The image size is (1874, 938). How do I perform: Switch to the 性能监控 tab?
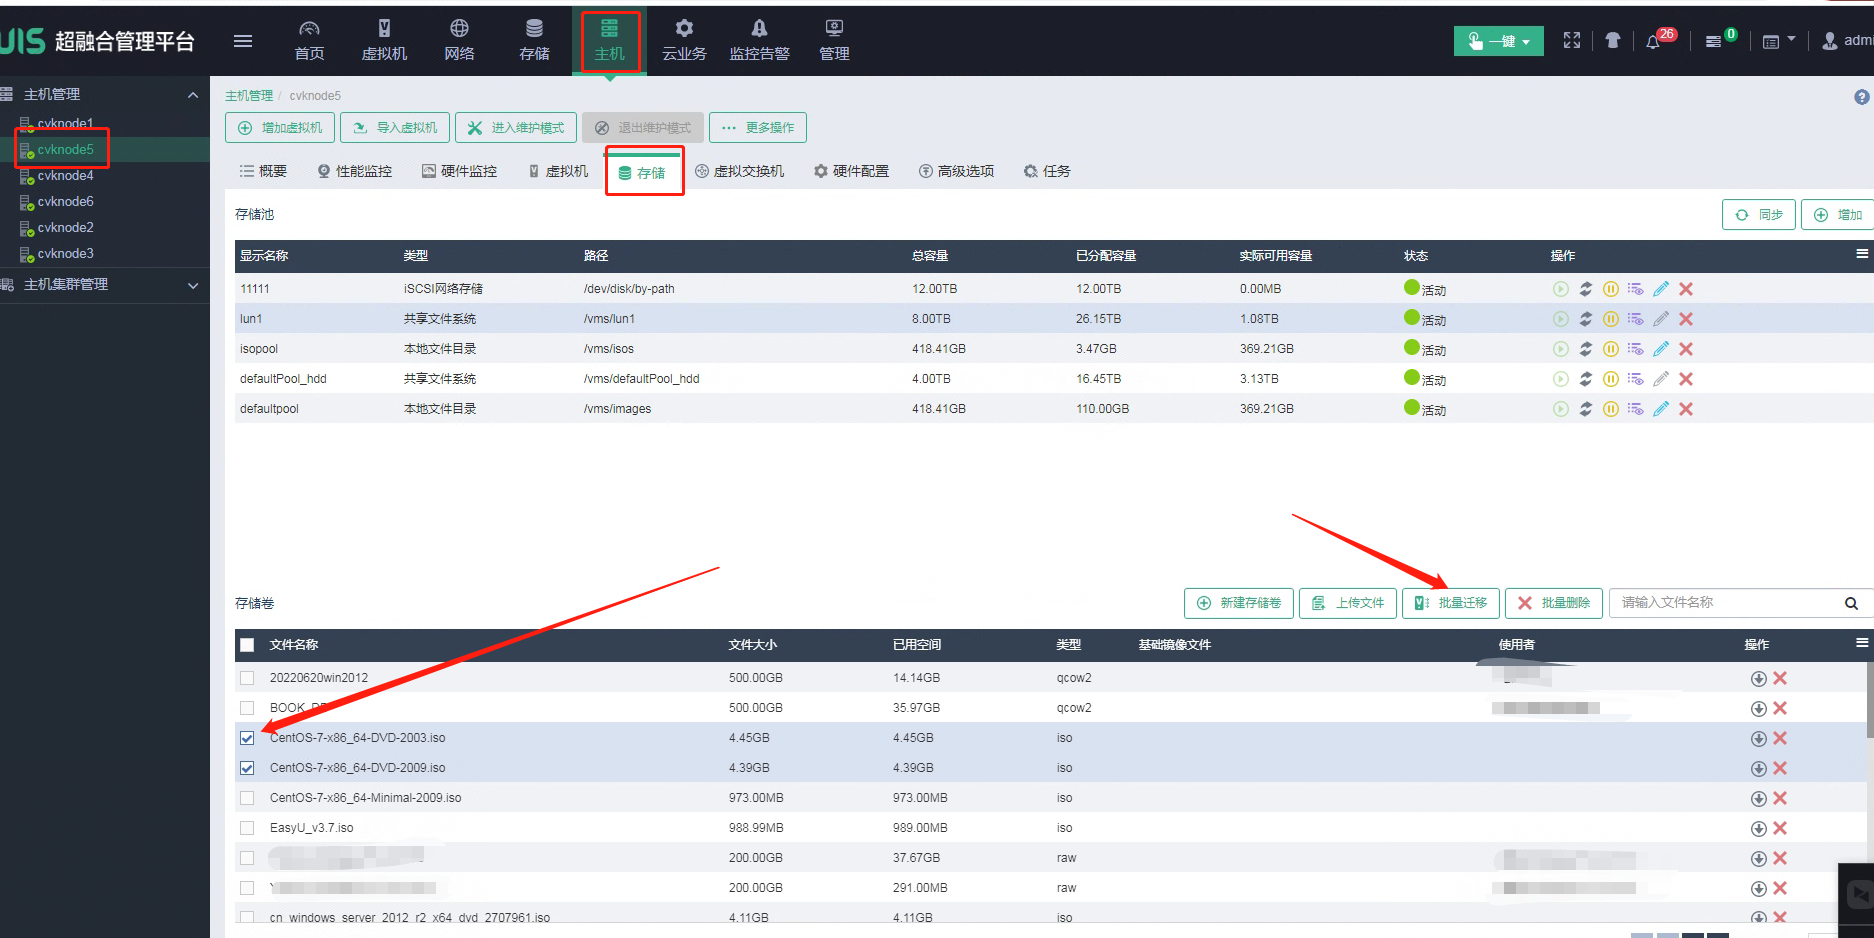(x=355, y=171)
